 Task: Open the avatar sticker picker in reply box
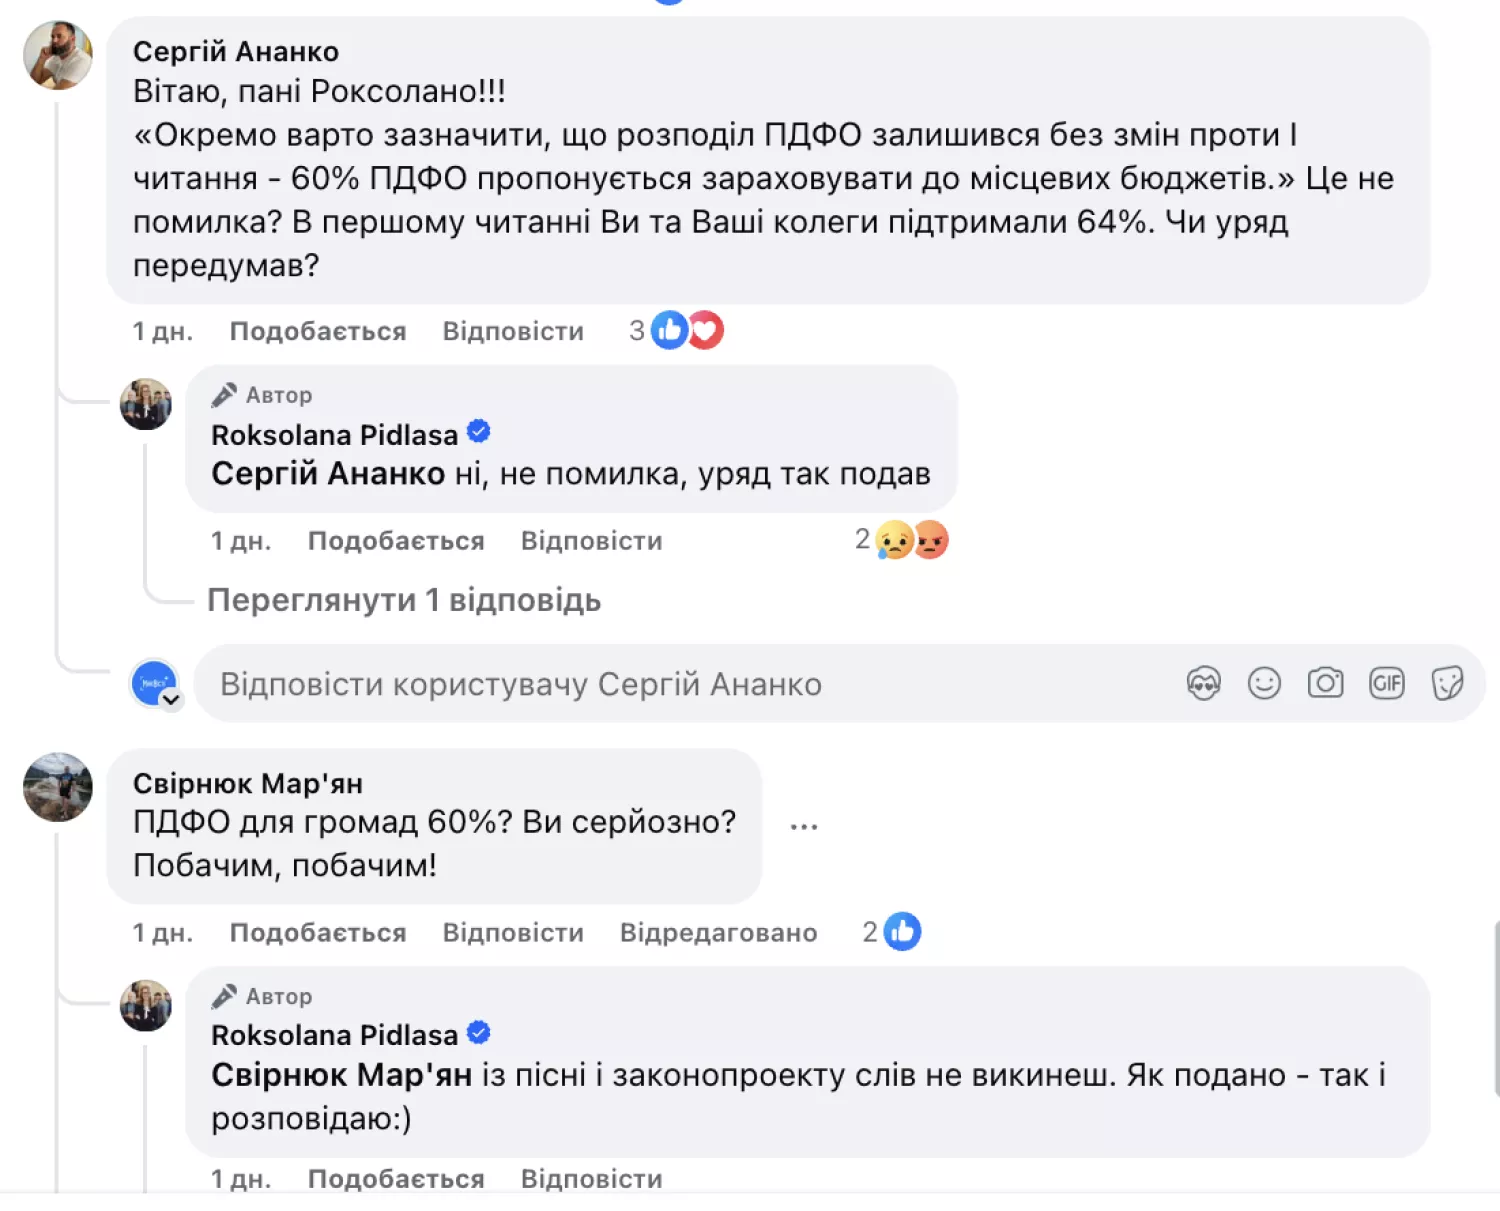click(x=1205, y=683)
